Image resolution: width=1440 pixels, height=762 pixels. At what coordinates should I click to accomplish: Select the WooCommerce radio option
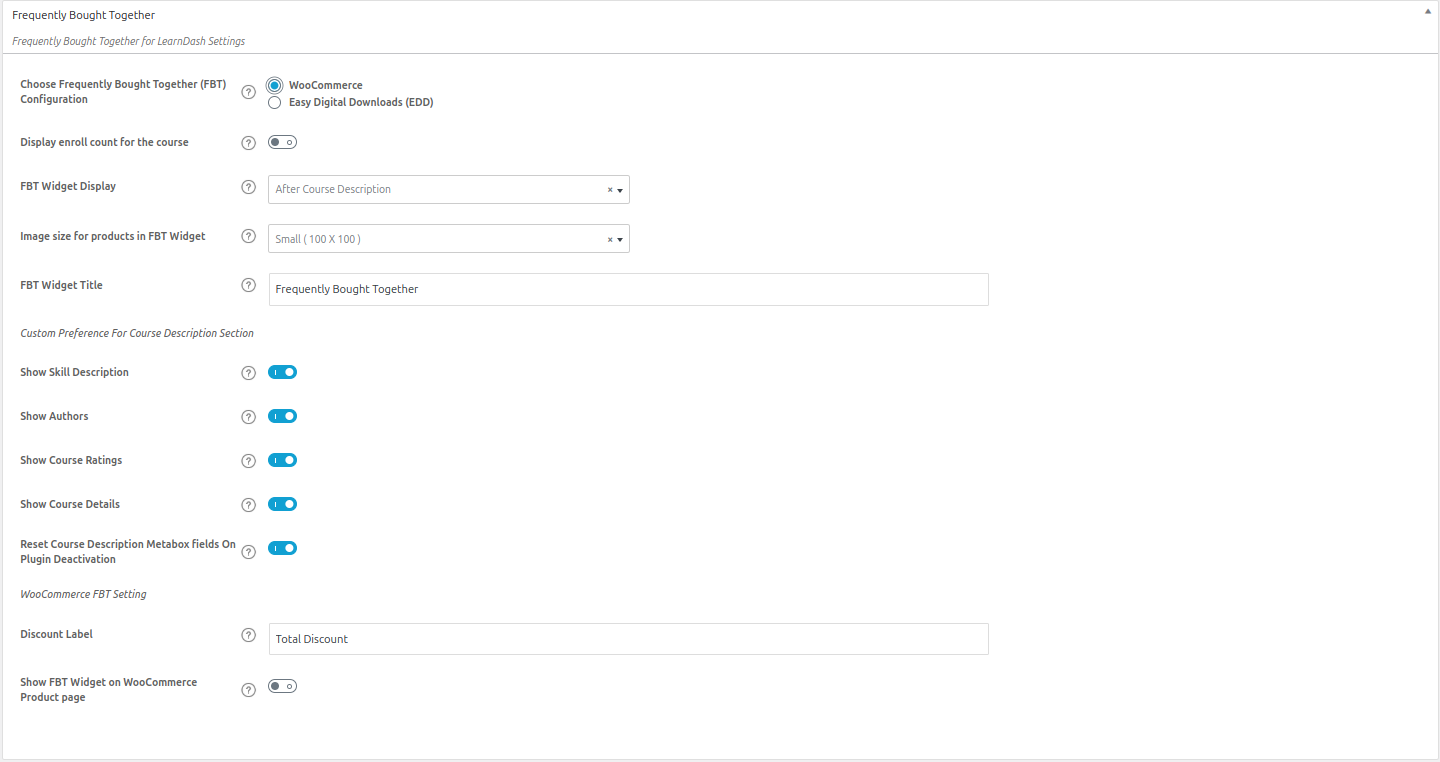click(275, 85)
